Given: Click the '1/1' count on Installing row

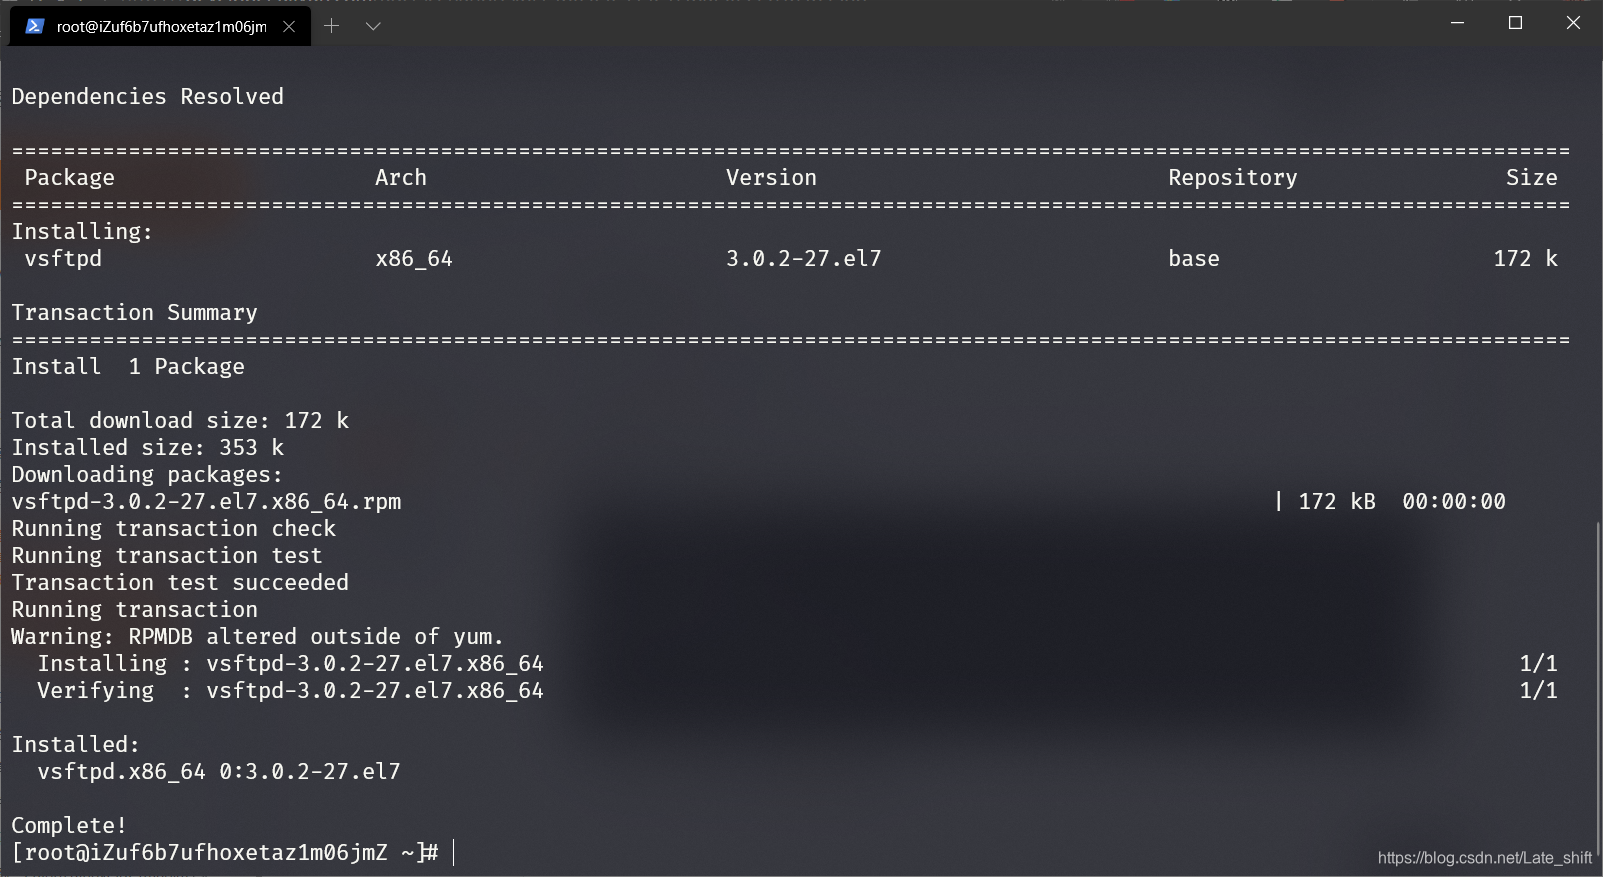Looking at the screenshot, I should [x=1538, y=664].
